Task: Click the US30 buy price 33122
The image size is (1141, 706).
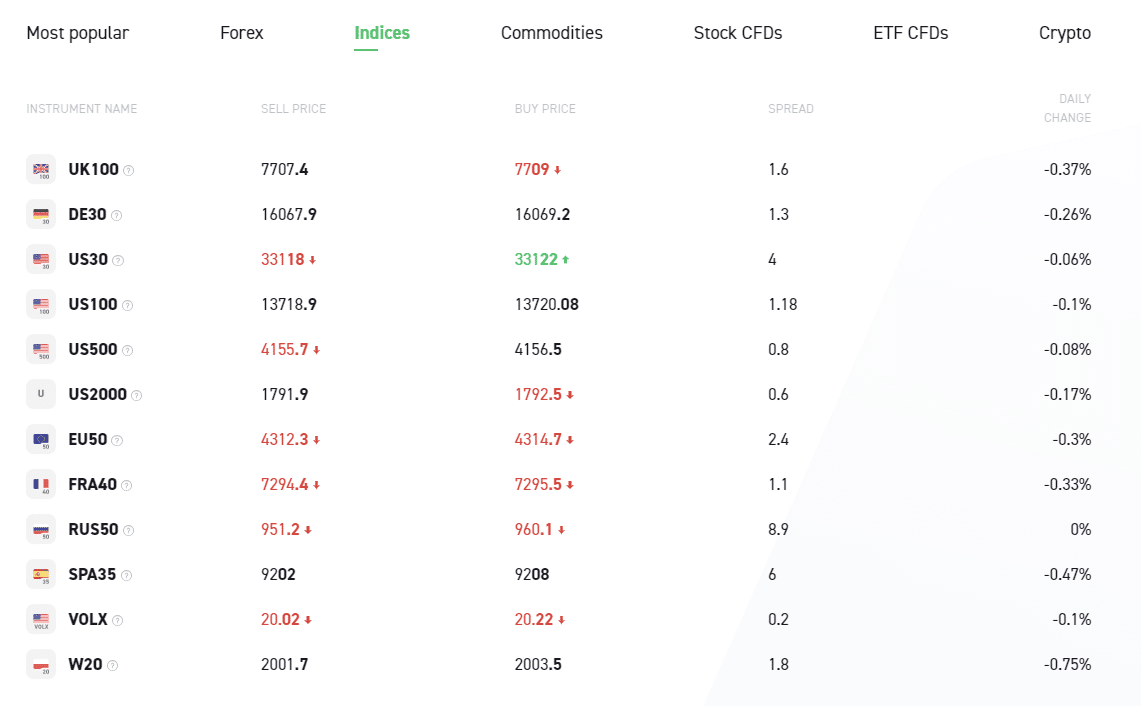Action: [536, 260]
